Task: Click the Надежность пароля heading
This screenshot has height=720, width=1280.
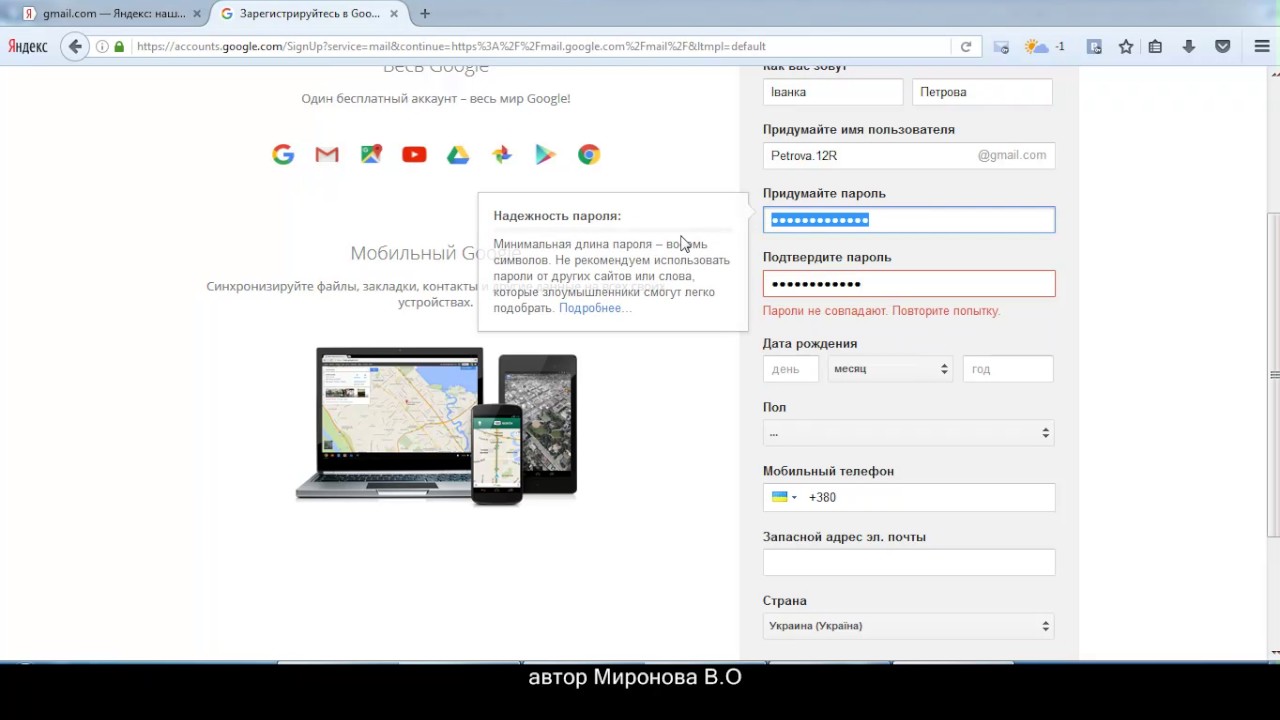Action: click(557, 216)
